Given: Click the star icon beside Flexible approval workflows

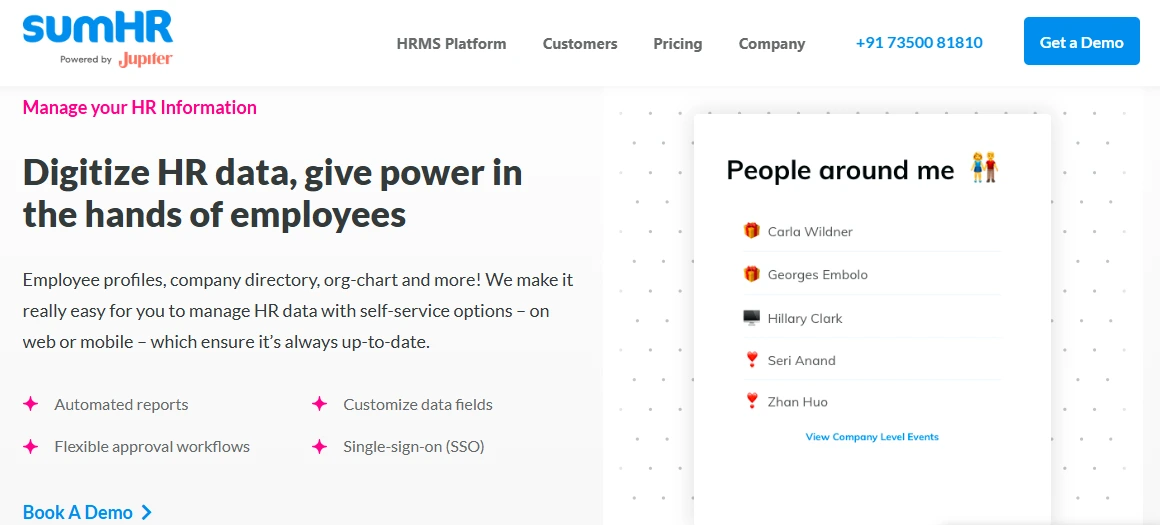Looking at the screenshot, I should (30, 447).
